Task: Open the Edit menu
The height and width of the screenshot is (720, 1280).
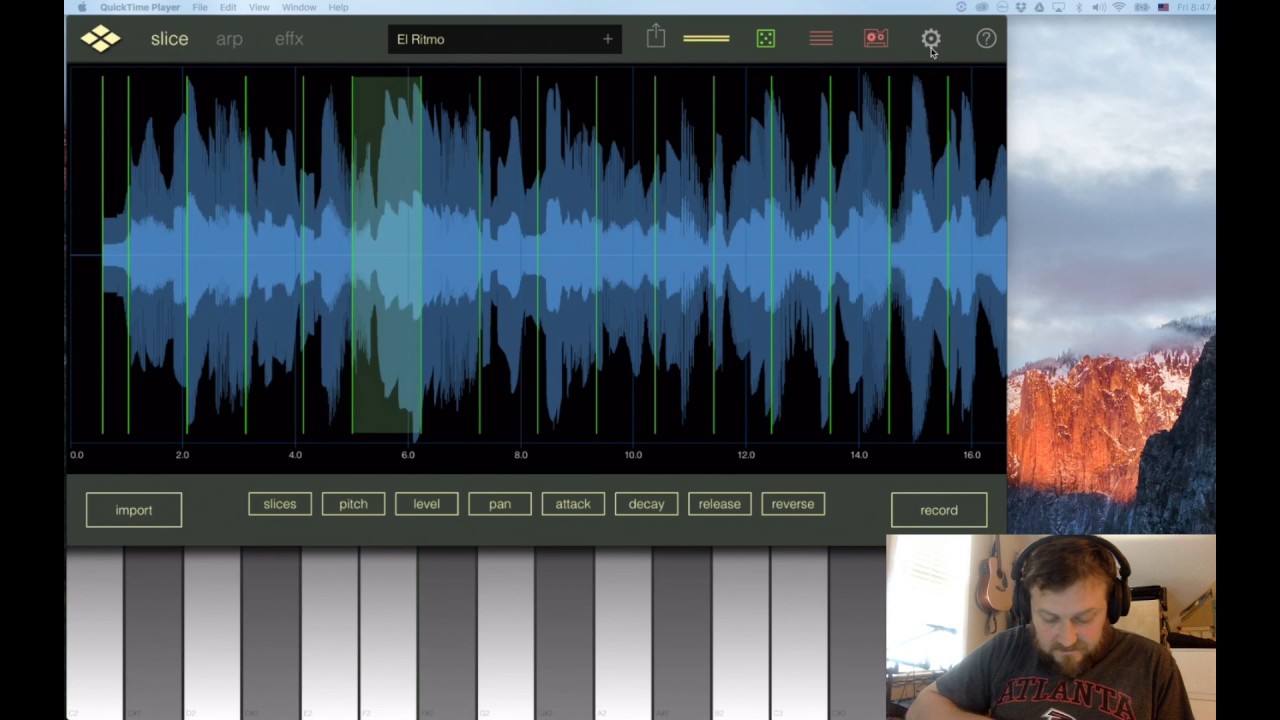Action: [x=228, y=7]
